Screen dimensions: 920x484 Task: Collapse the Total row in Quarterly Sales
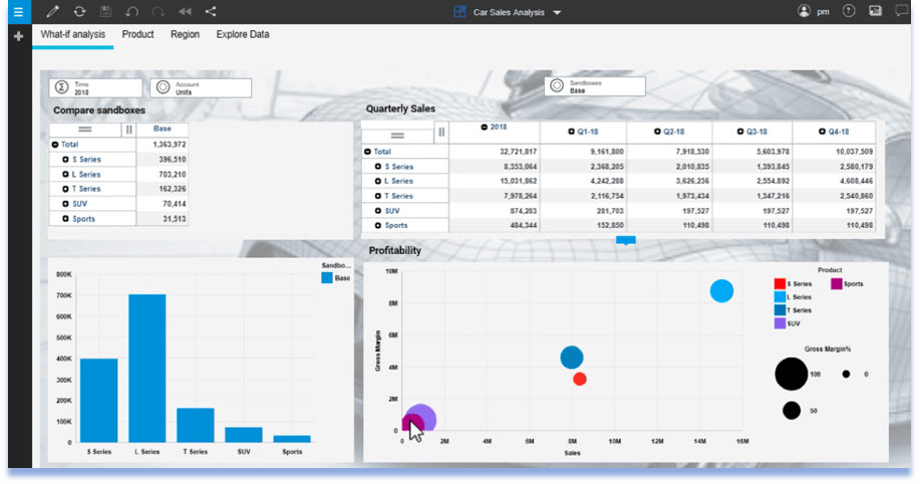click(x=369, y=152)
